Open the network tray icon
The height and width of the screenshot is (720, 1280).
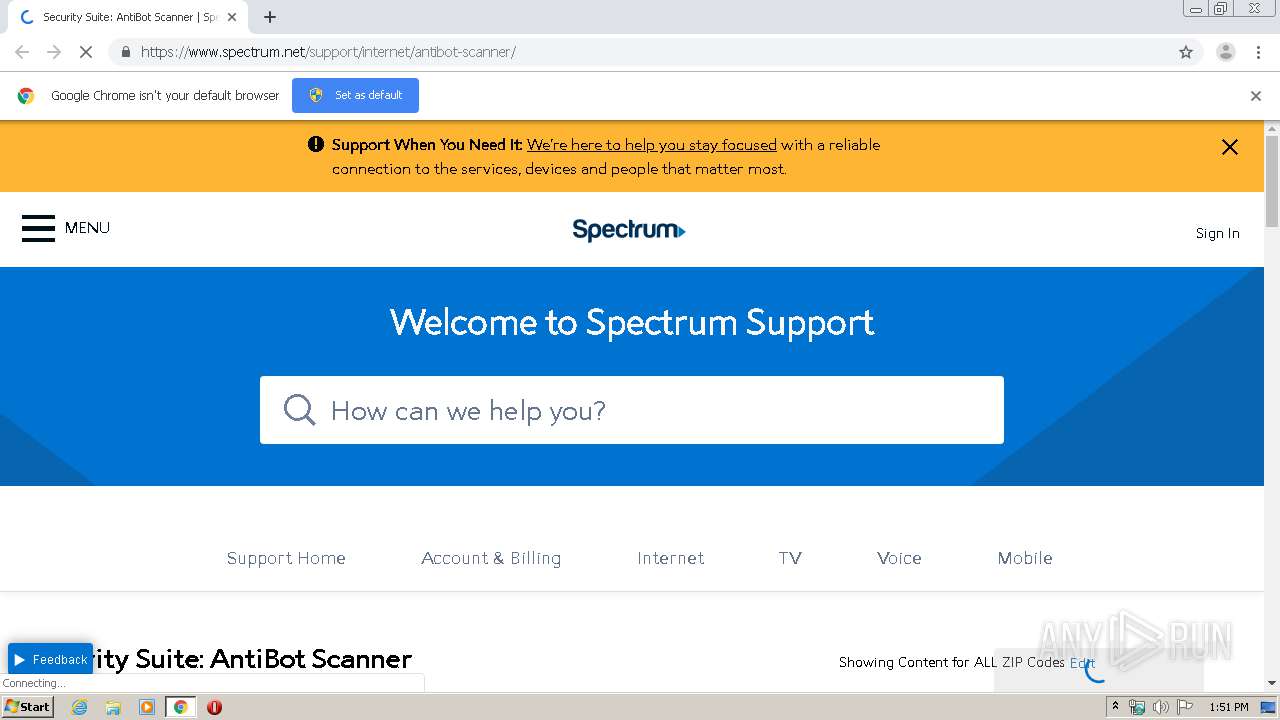[x=1137, y=707]
